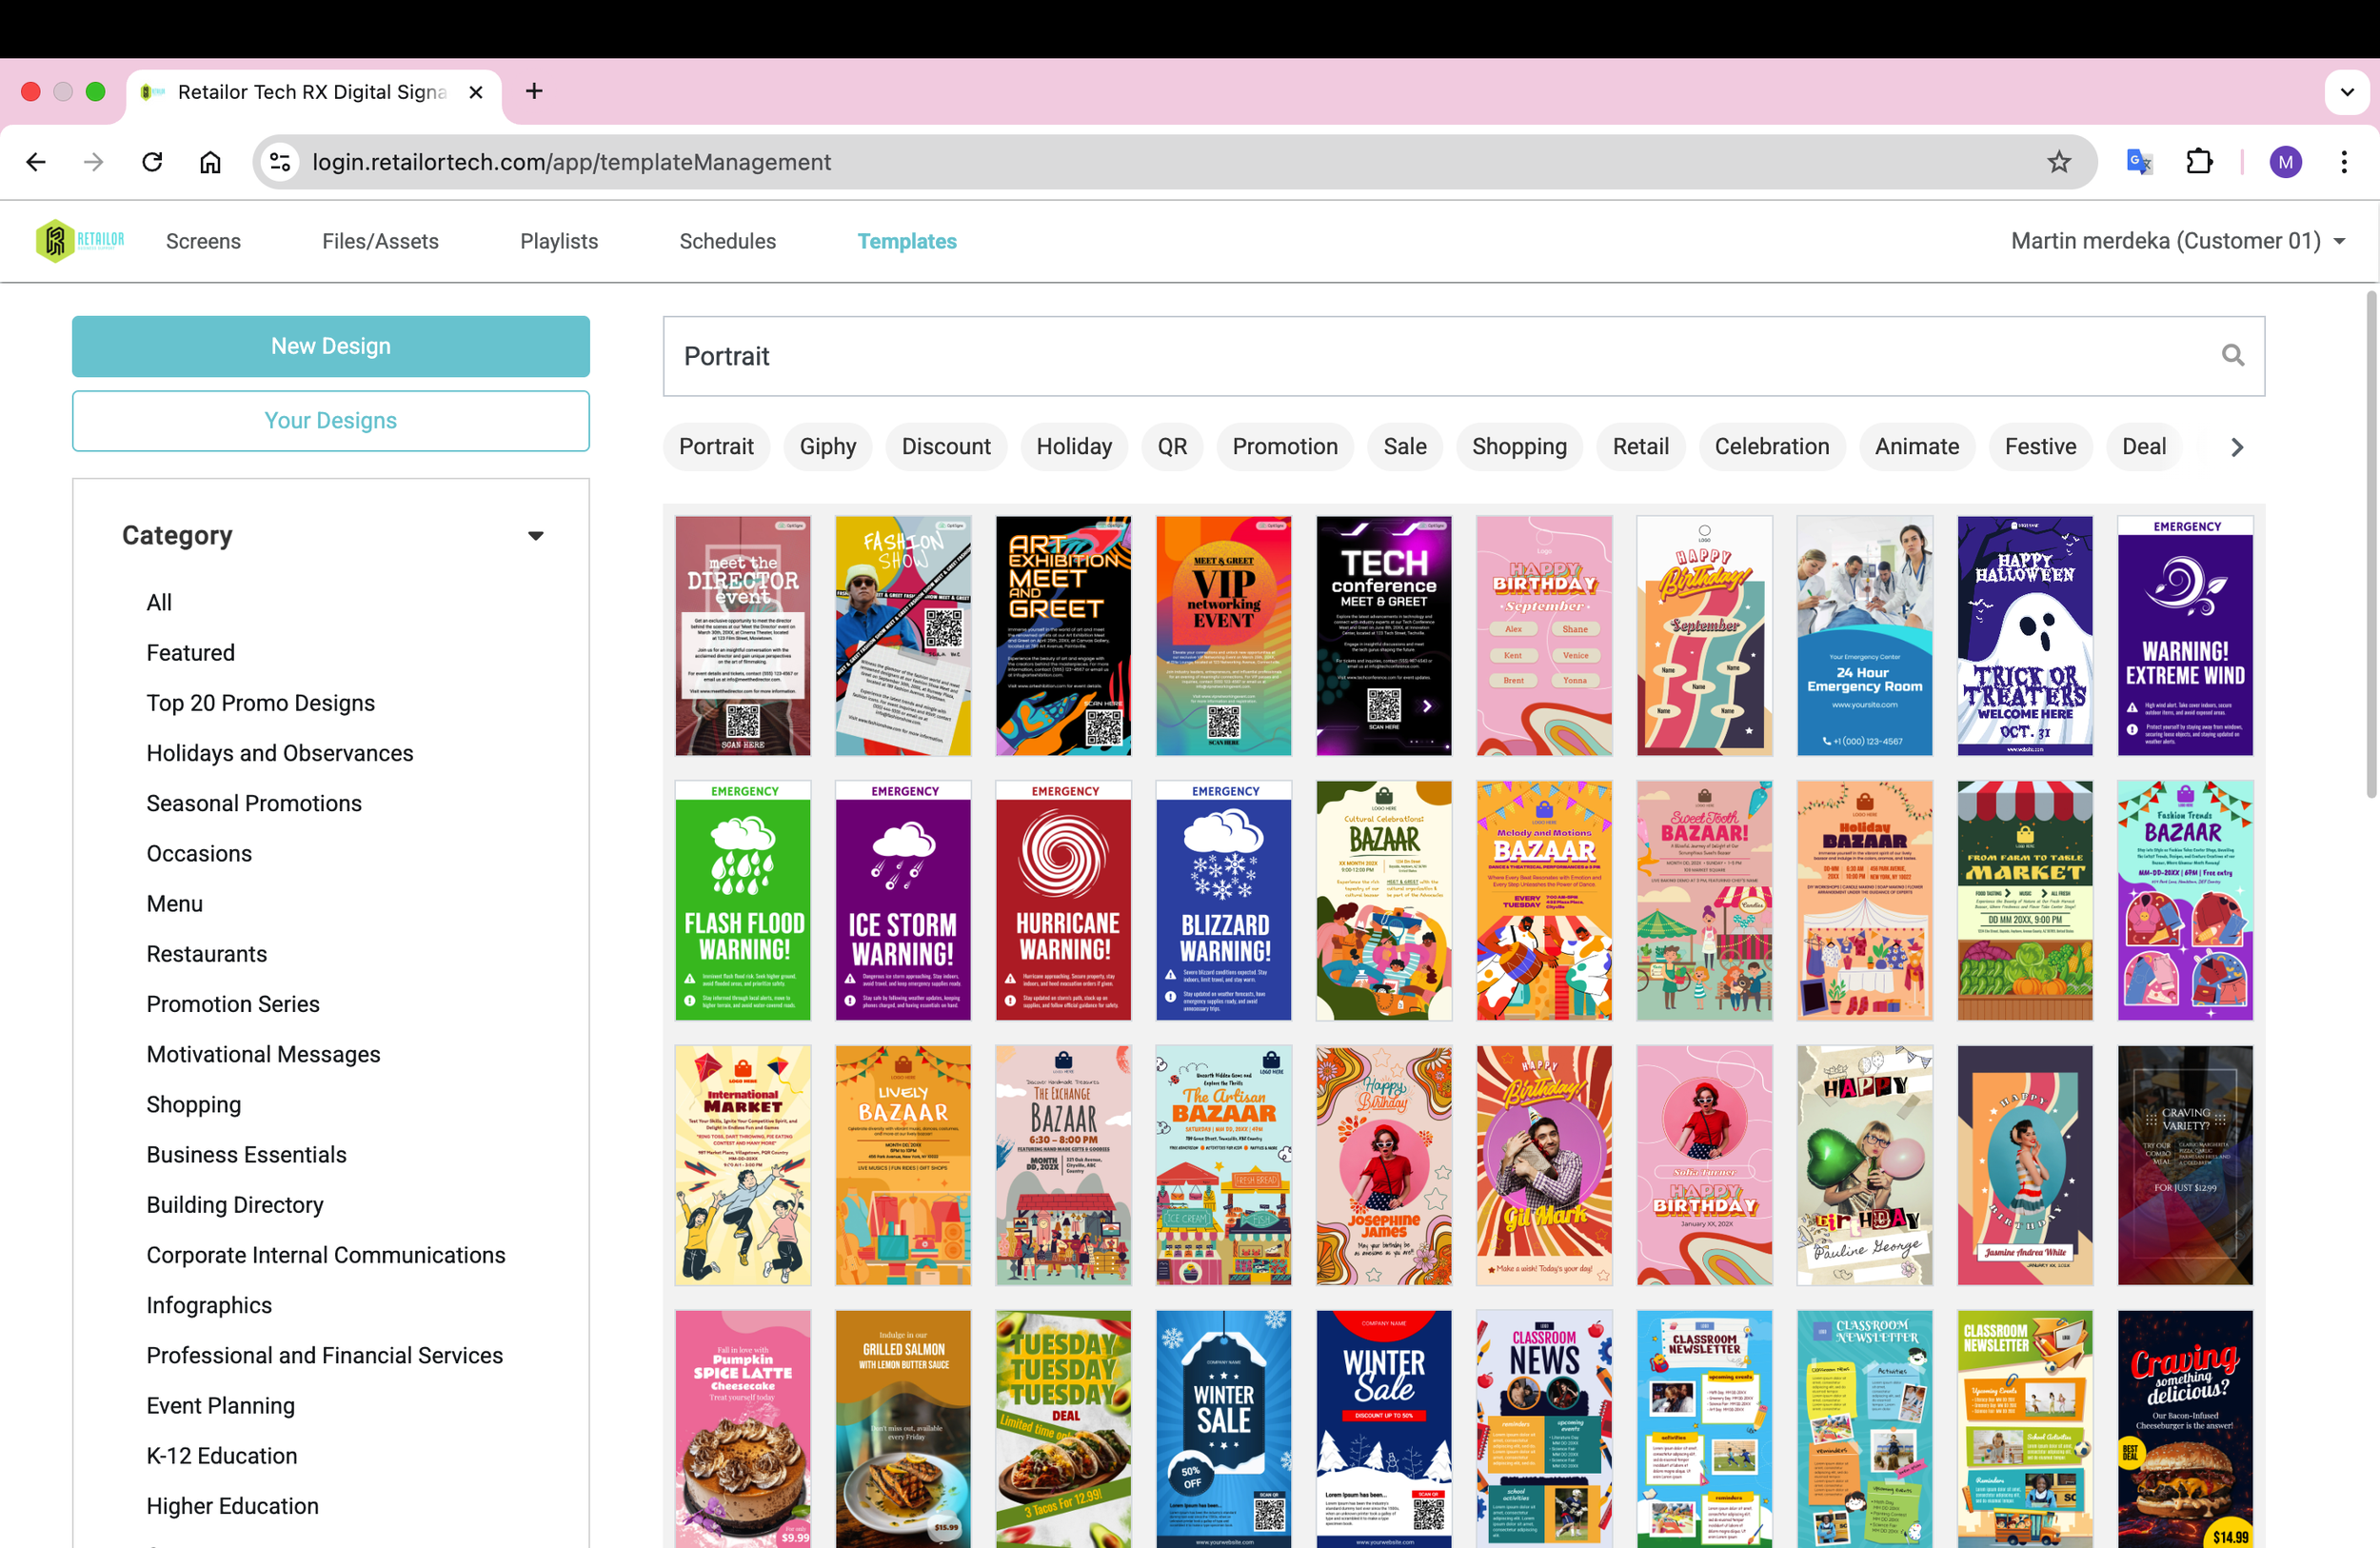Collapse the Category section
This screenshot has width=2380, height=1548.
(536, 536)
